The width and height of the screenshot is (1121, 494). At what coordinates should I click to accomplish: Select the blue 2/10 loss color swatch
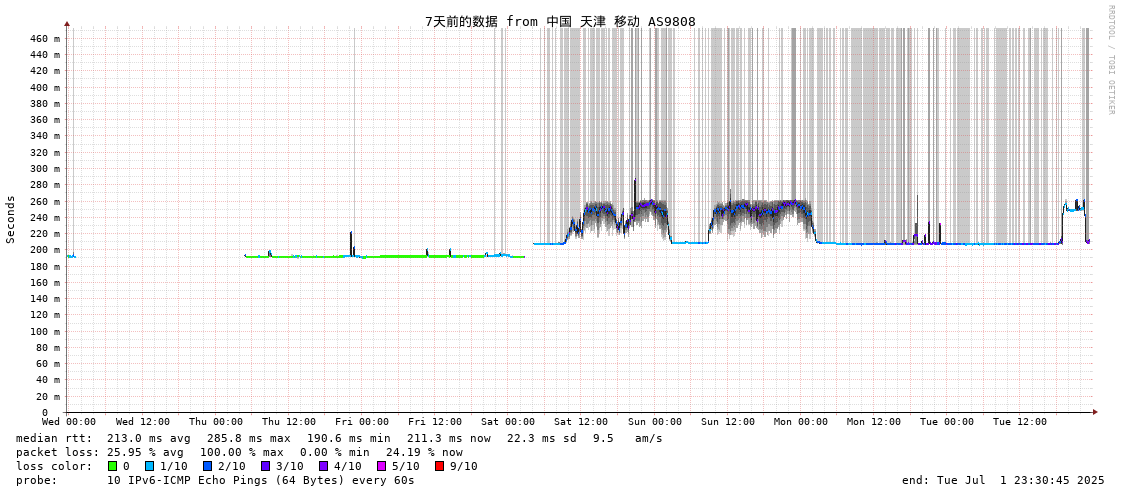(207, 466)
